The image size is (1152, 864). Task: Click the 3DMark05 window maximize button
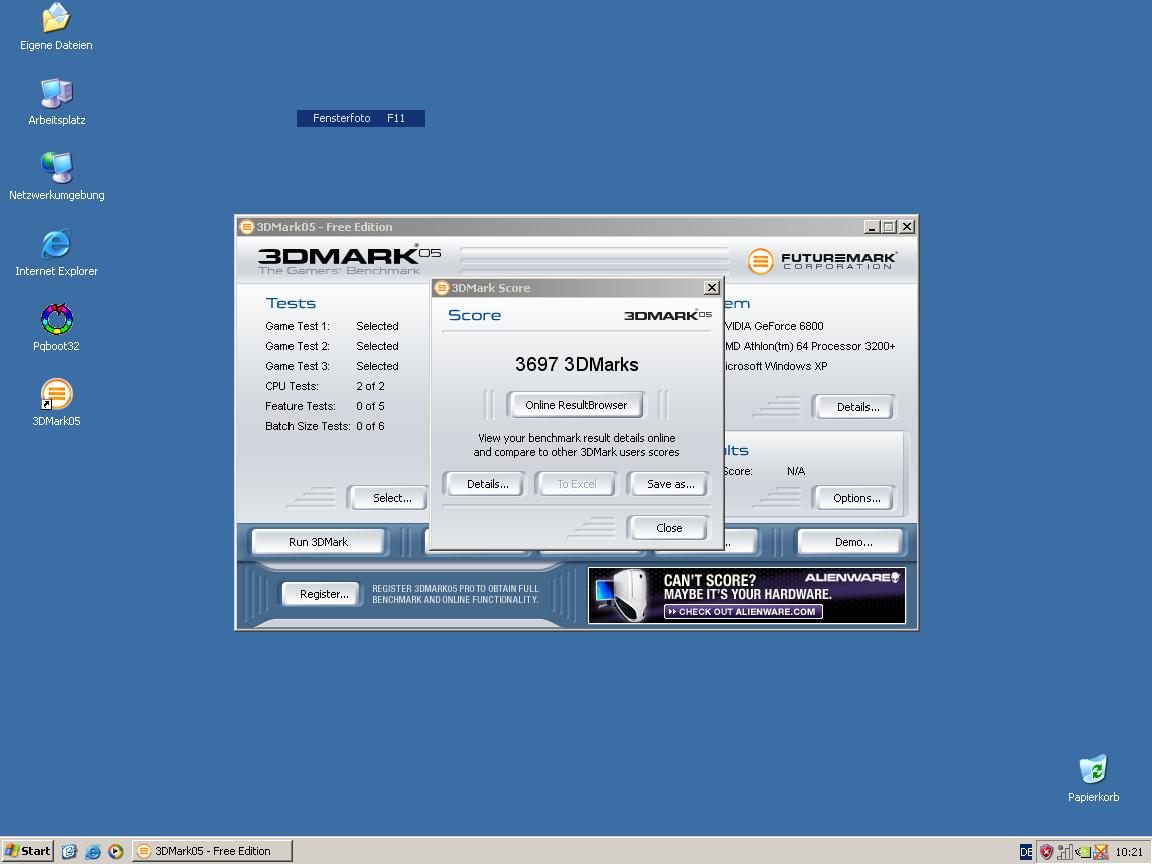(x=889, y=227)
